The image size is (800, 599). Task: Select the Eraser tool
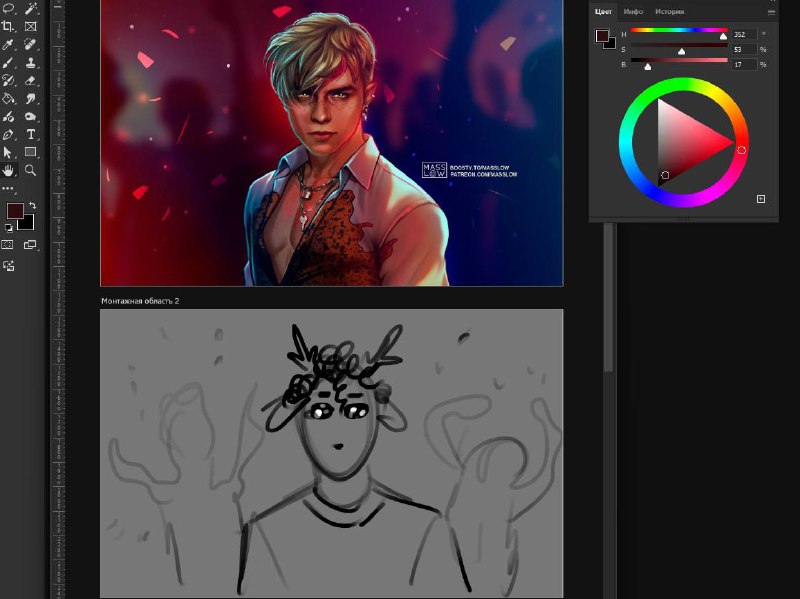[31, 80]
